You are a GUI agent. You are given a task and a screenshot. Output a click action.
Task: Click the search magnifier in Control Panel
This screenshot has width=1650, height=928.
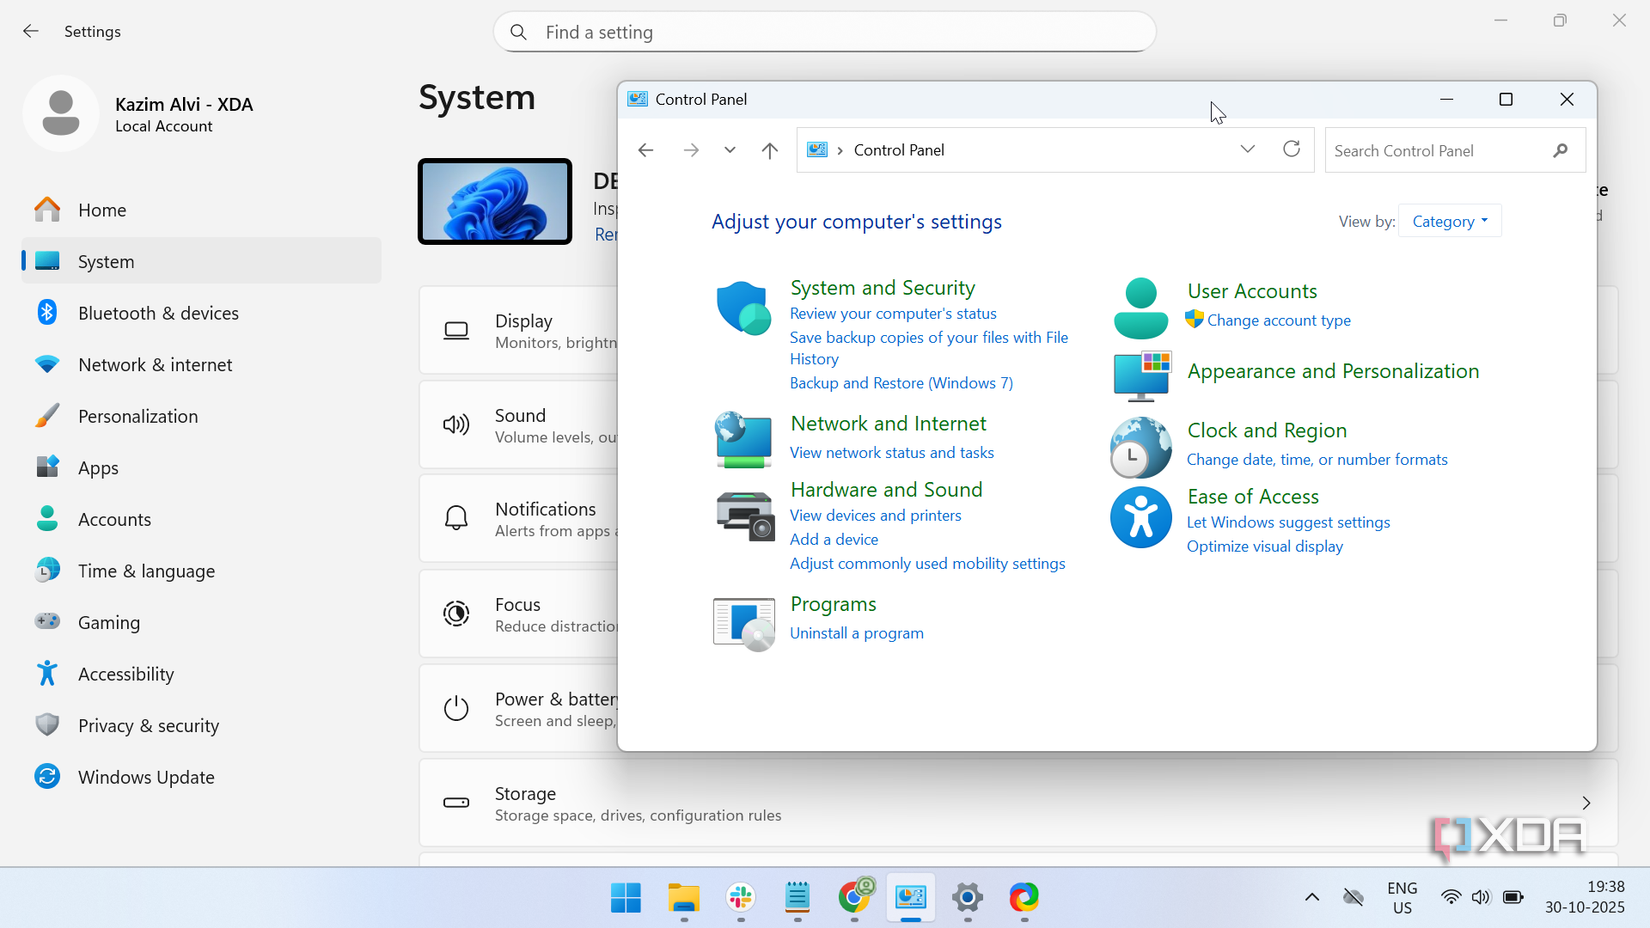click(1560, 150)
